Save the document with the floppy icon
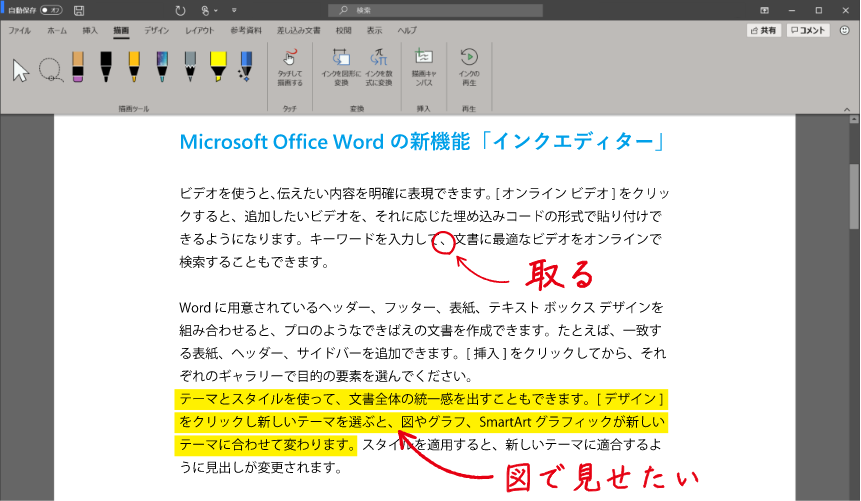The image size is (861, 501). [79, 10]
